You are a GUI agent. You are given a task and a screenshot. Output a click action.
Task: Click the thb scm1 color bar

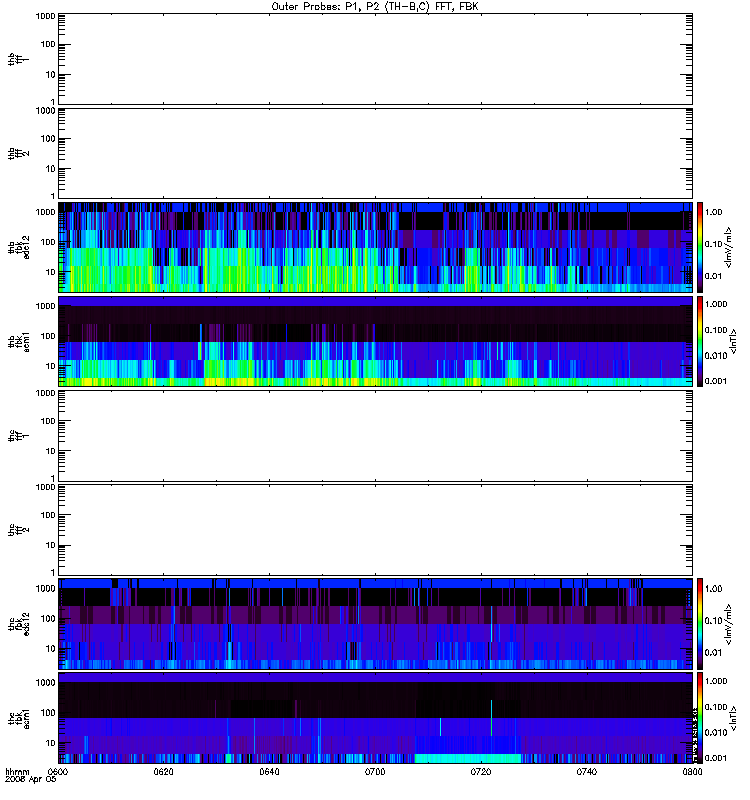[700, 341]
